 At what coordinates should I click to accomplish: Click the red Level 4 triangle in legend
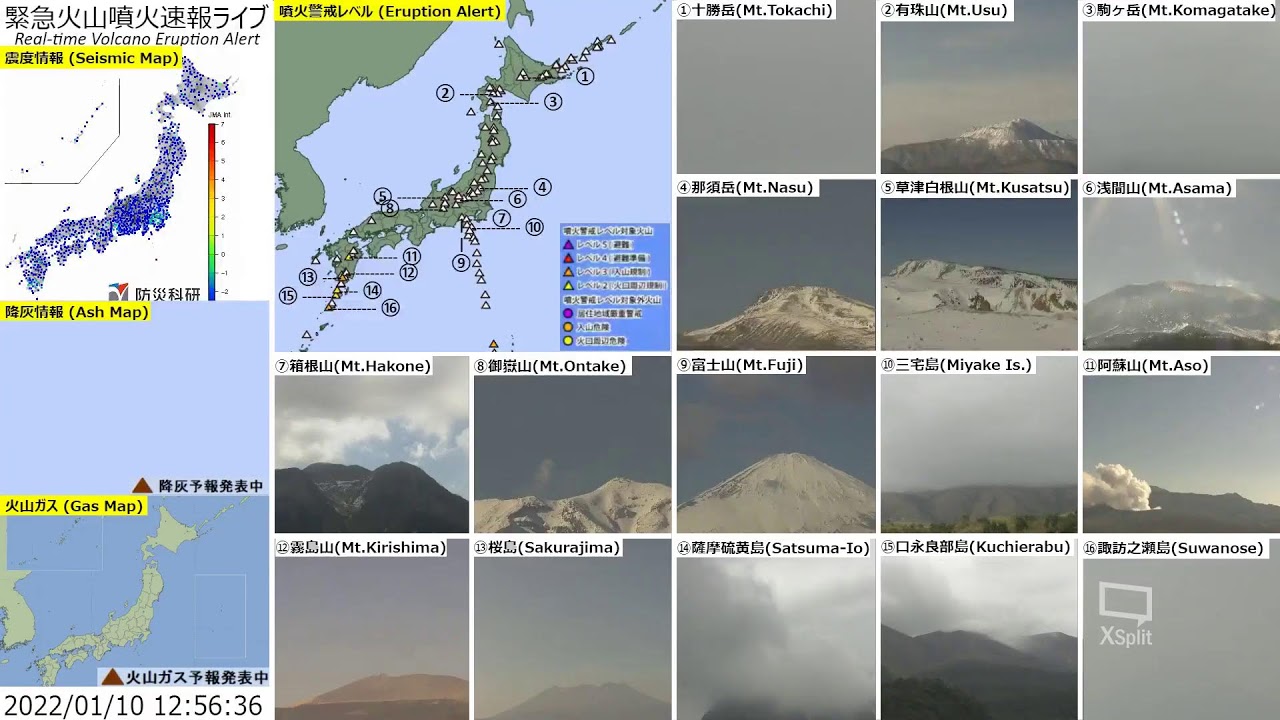coord(568,258)
